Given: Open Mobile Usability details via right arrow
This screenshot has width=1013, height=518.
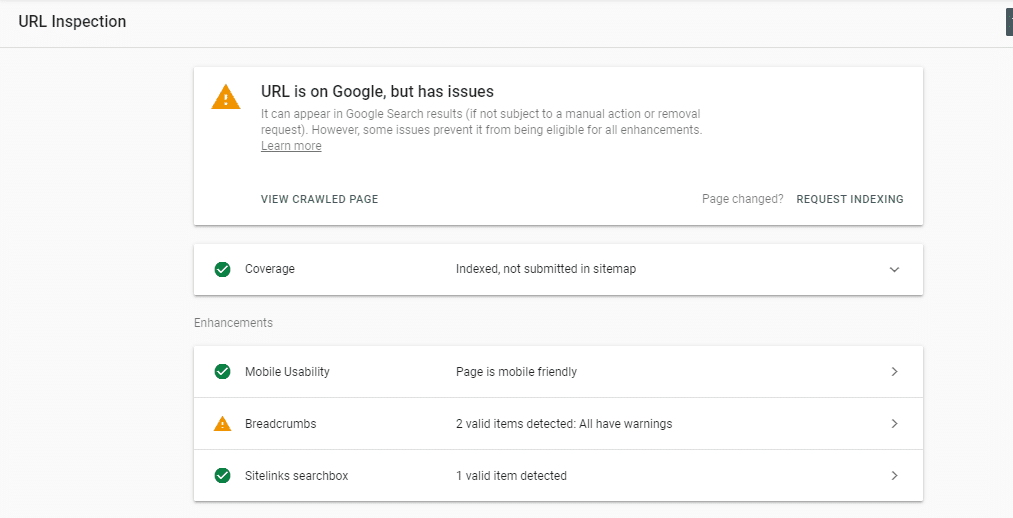Looking at the screenshot, I should click(x=894, y=372).
